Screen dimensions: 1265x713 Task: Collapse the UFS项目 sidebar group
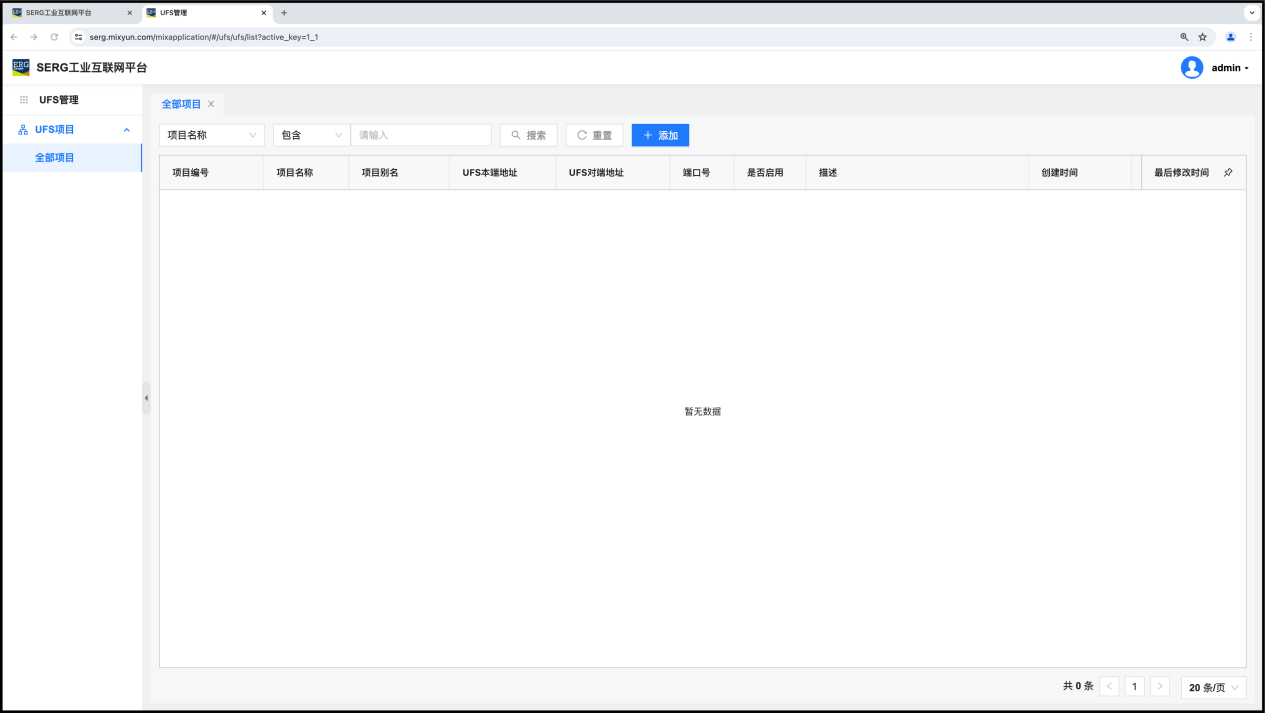pyautogui.click(x=126, y=130)
